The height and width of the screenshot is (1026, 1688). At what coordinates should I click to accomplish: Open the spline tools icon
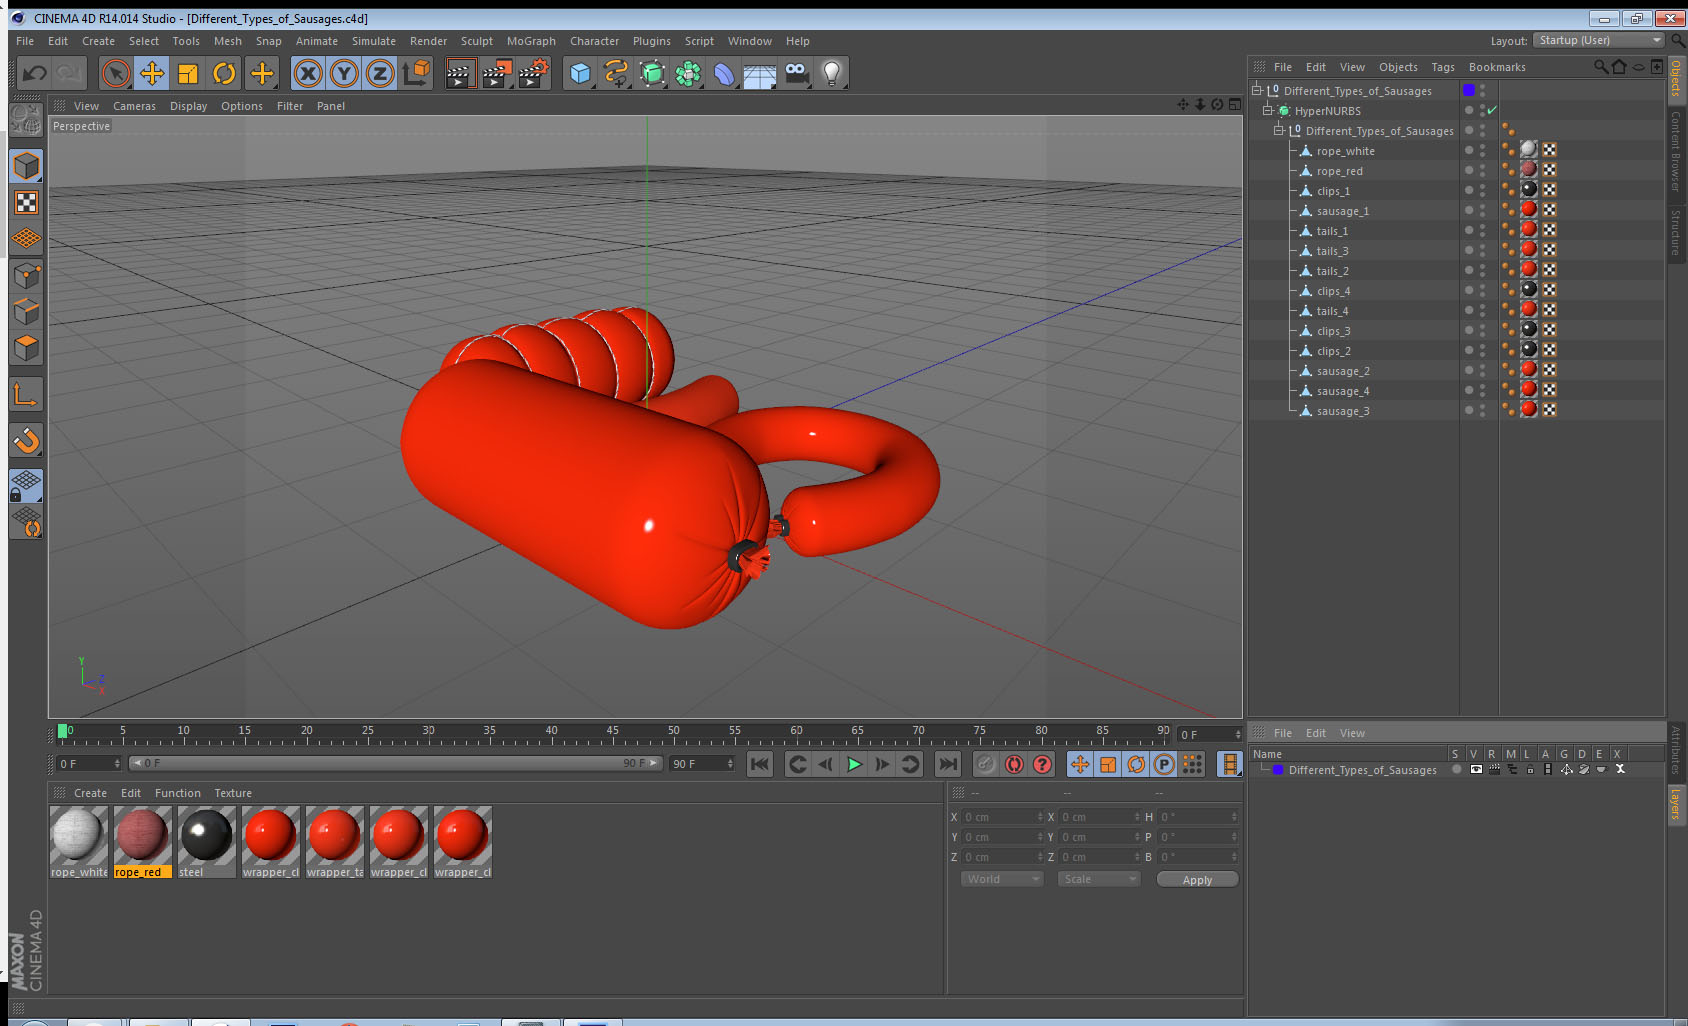(616, 73)
